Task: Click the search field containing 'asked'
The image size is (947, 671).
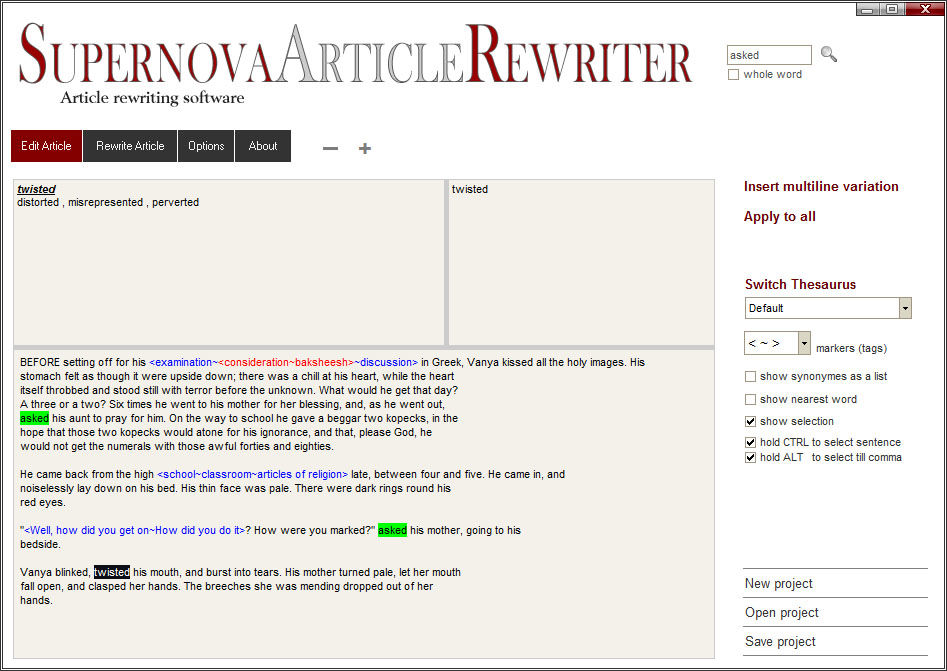Action: [x=769, y=55]
